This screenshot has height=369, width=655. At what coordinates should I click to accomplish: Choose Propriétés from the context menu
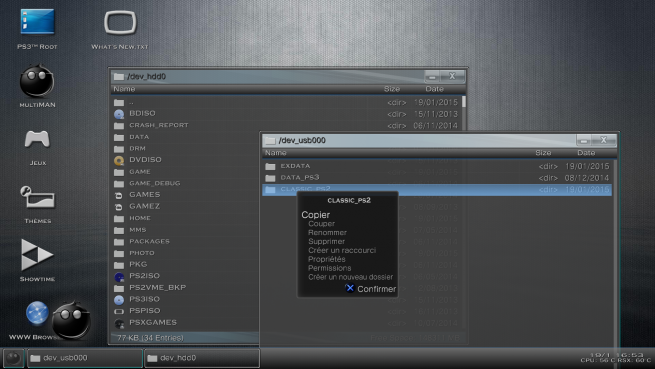point(327,259)
